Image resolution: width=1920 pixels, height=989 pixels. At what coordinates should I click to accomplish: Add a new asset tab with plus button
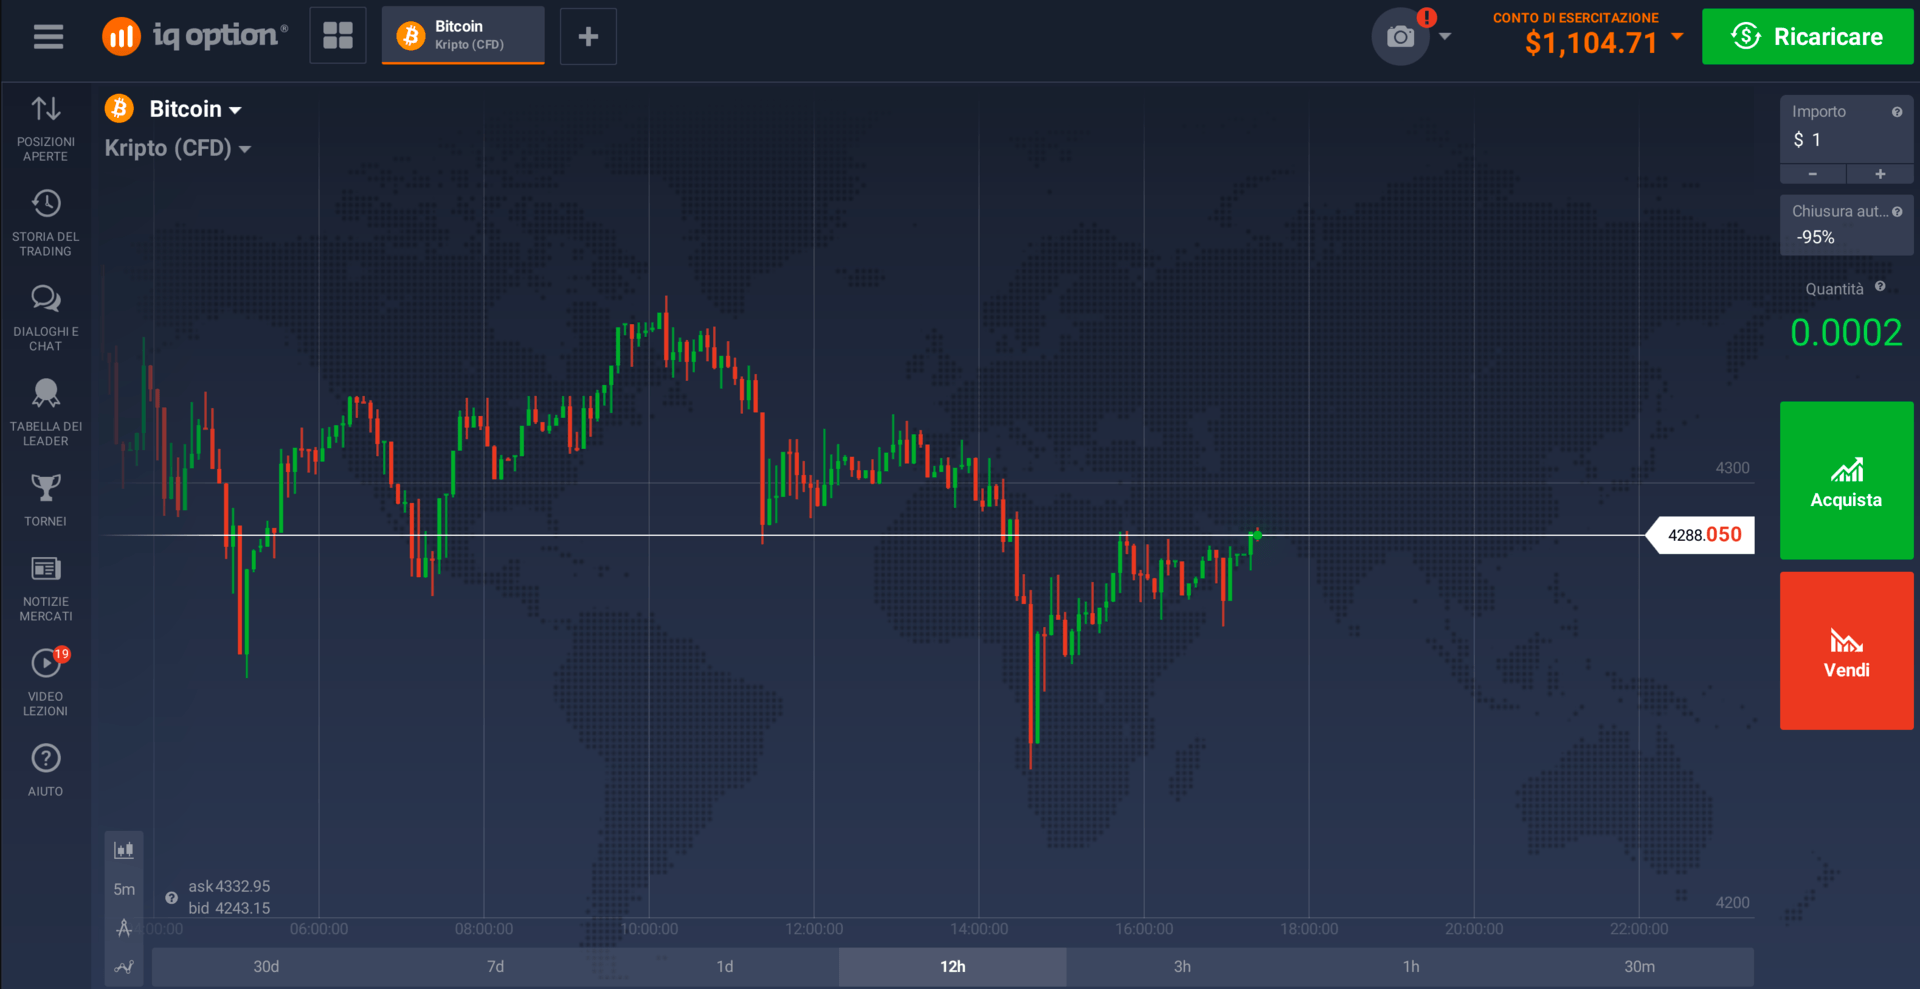coord(588,37)
